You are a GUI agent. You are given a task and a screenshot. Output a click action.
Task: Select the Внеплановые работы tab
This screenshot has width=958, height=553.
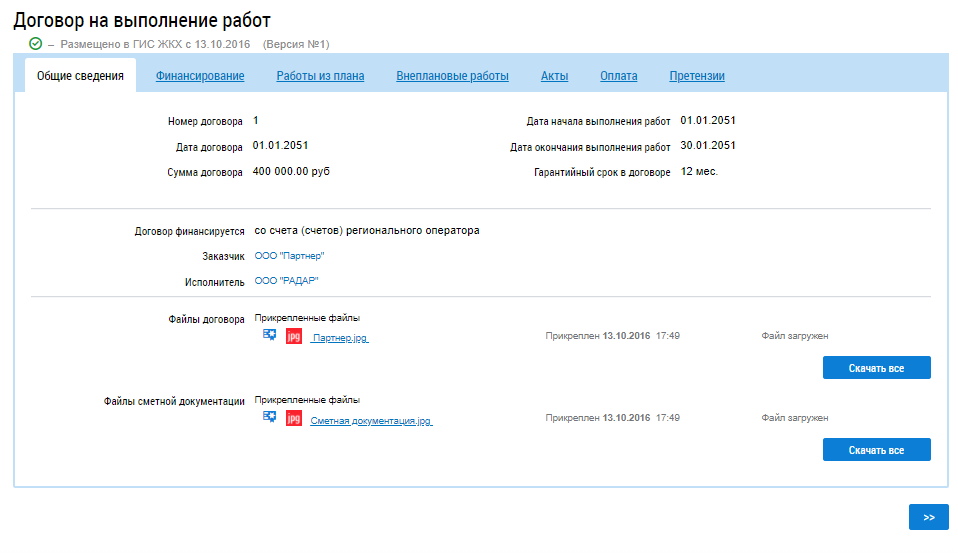pos(452,76)
